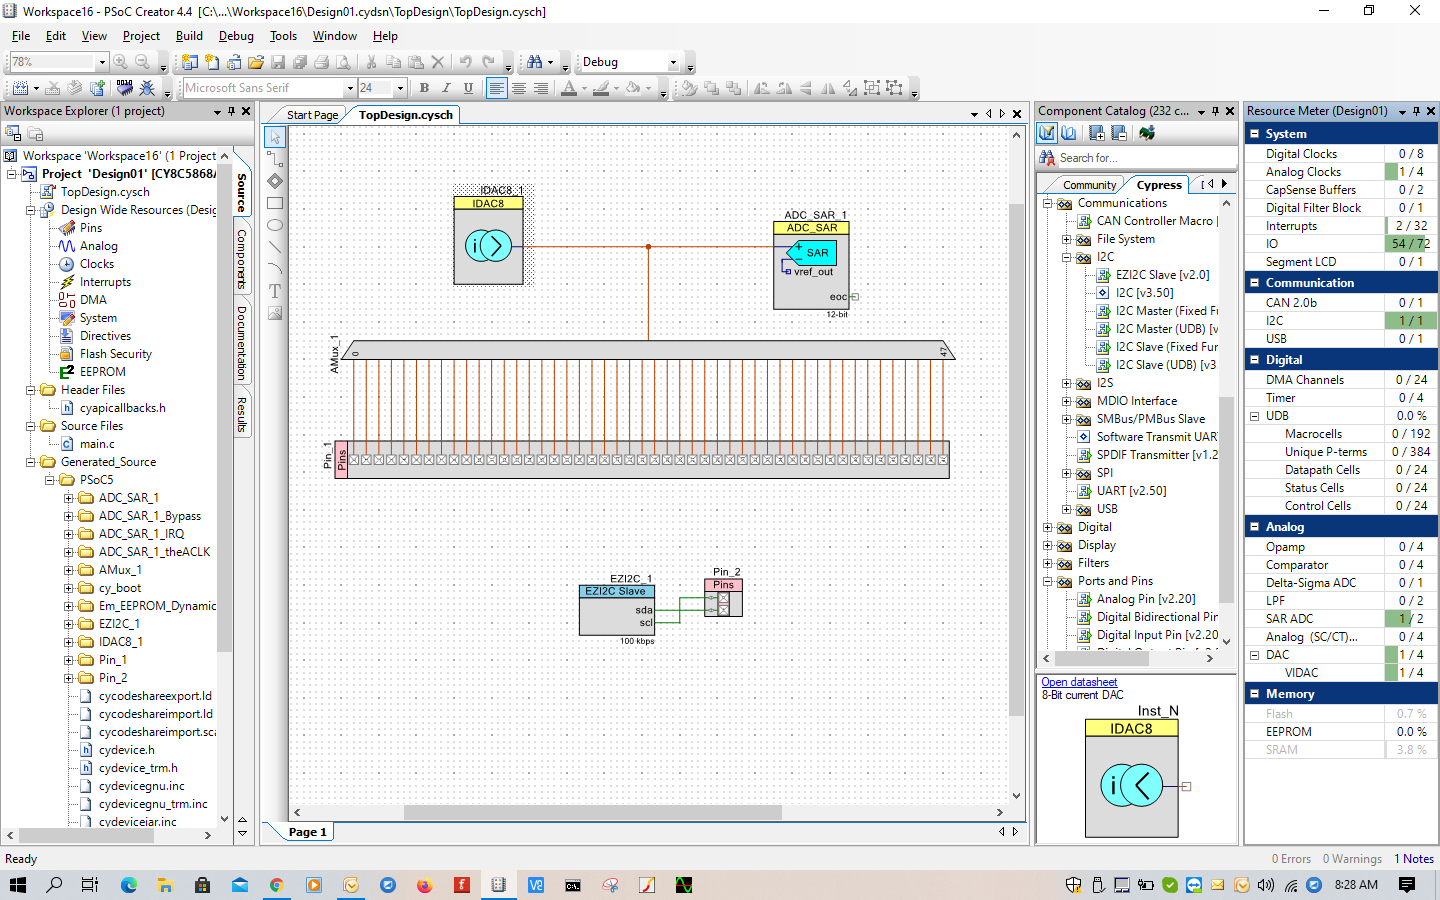Click the 1 Notes status indicator
The width and height of the screenshot is (1440, 900).
[x=1414, y=859]
